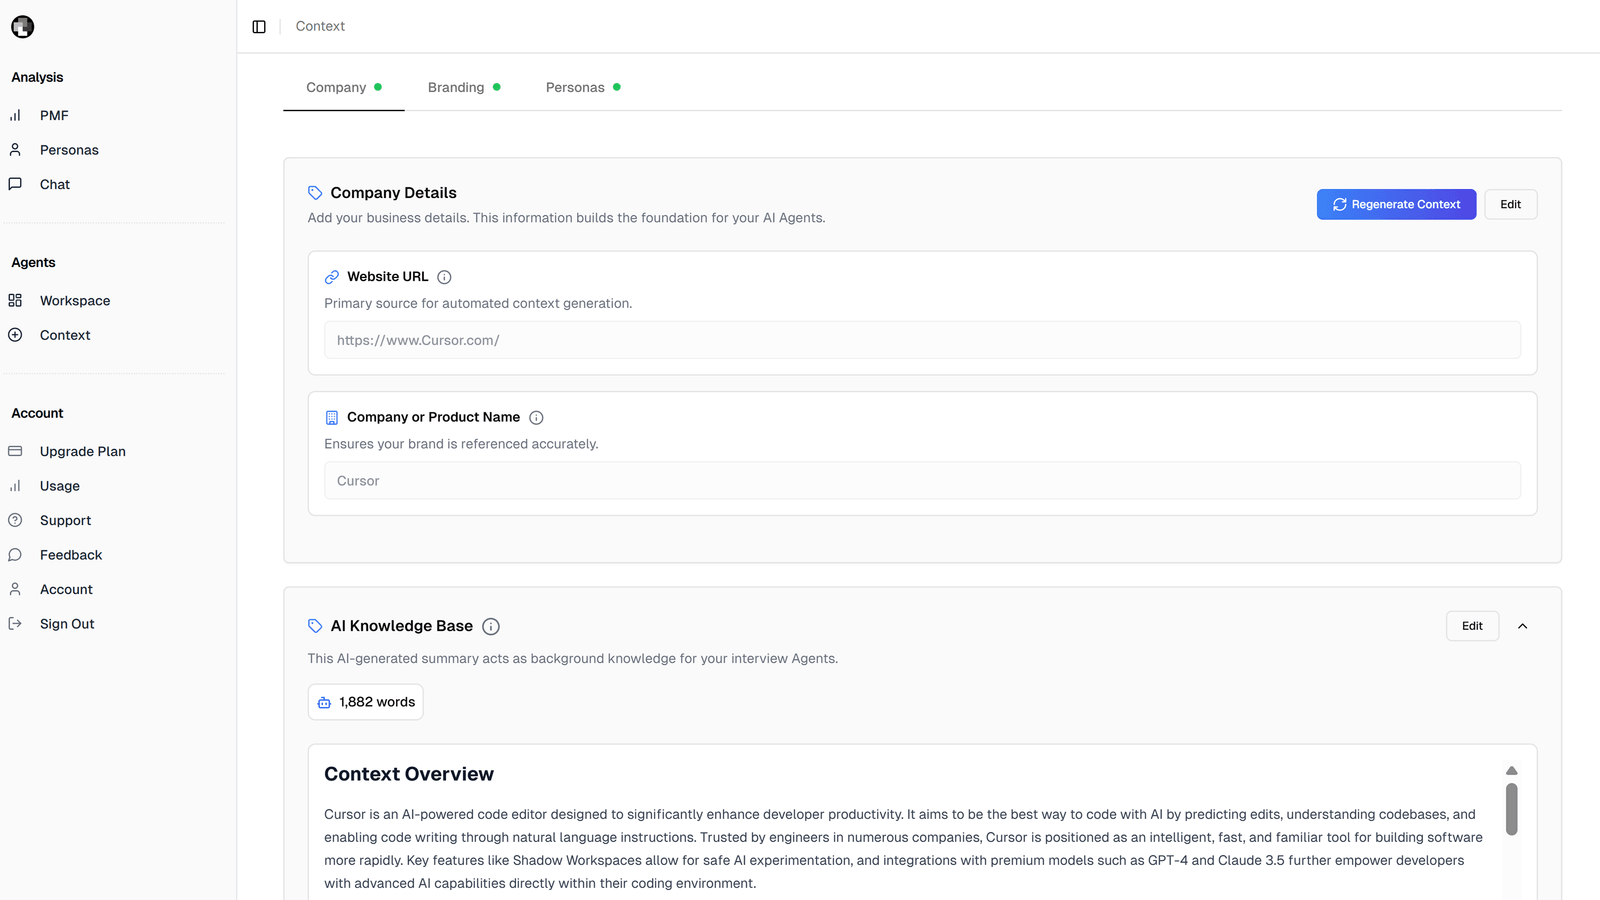The width and height of the screenshot is (1600, 900).
Task: Click the AI Knowledge Base info icon
Action: pos(491,627)
